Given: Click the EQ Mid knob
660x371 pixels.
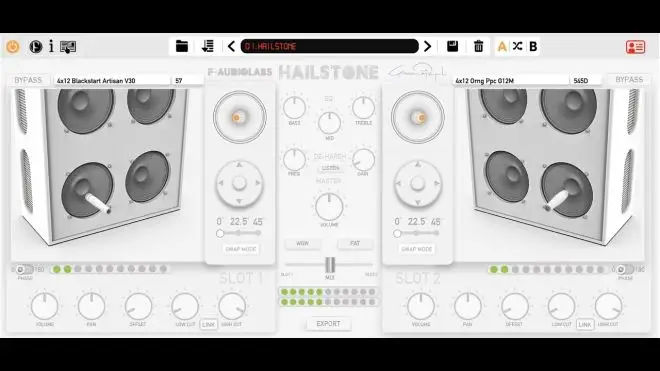Looking at the screenshot, I should click(x=330, y=123).
